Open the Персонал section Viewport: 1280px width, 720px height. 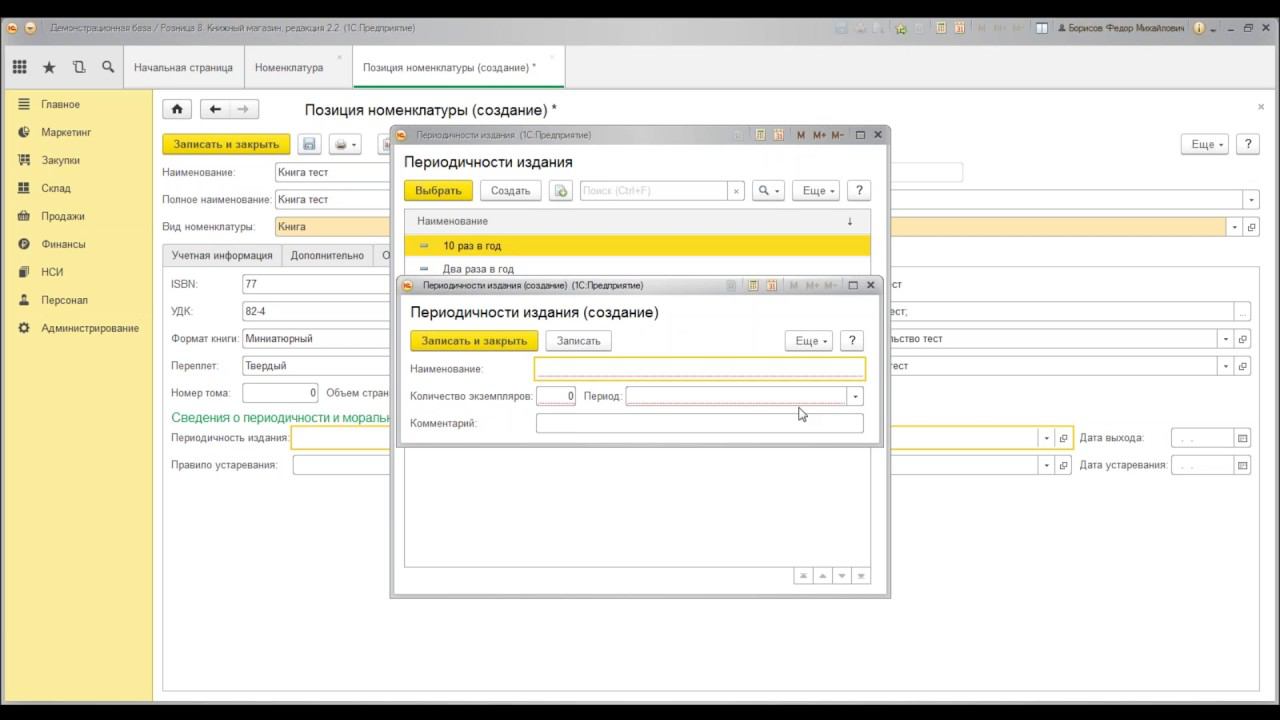(64, 300)
